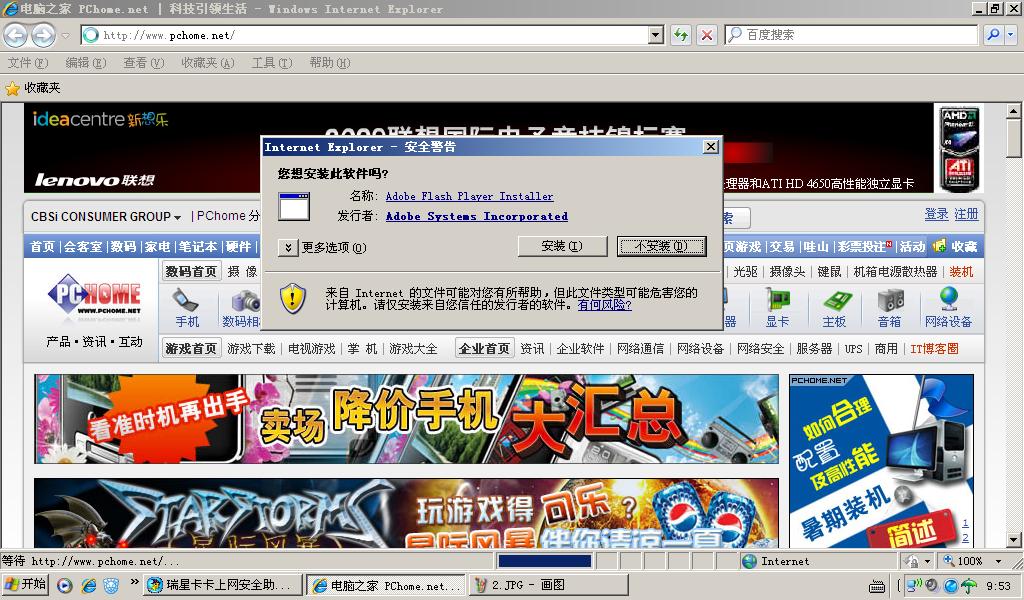
Task: Click the StarStorms Pepsi game banner
Action: point(406,513)
